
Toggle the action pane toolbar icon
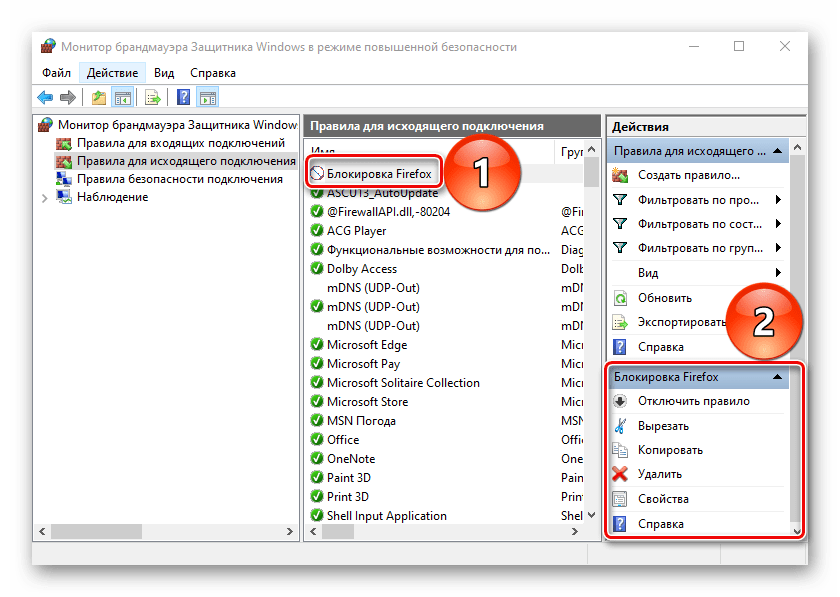click(x=208, y=97)
